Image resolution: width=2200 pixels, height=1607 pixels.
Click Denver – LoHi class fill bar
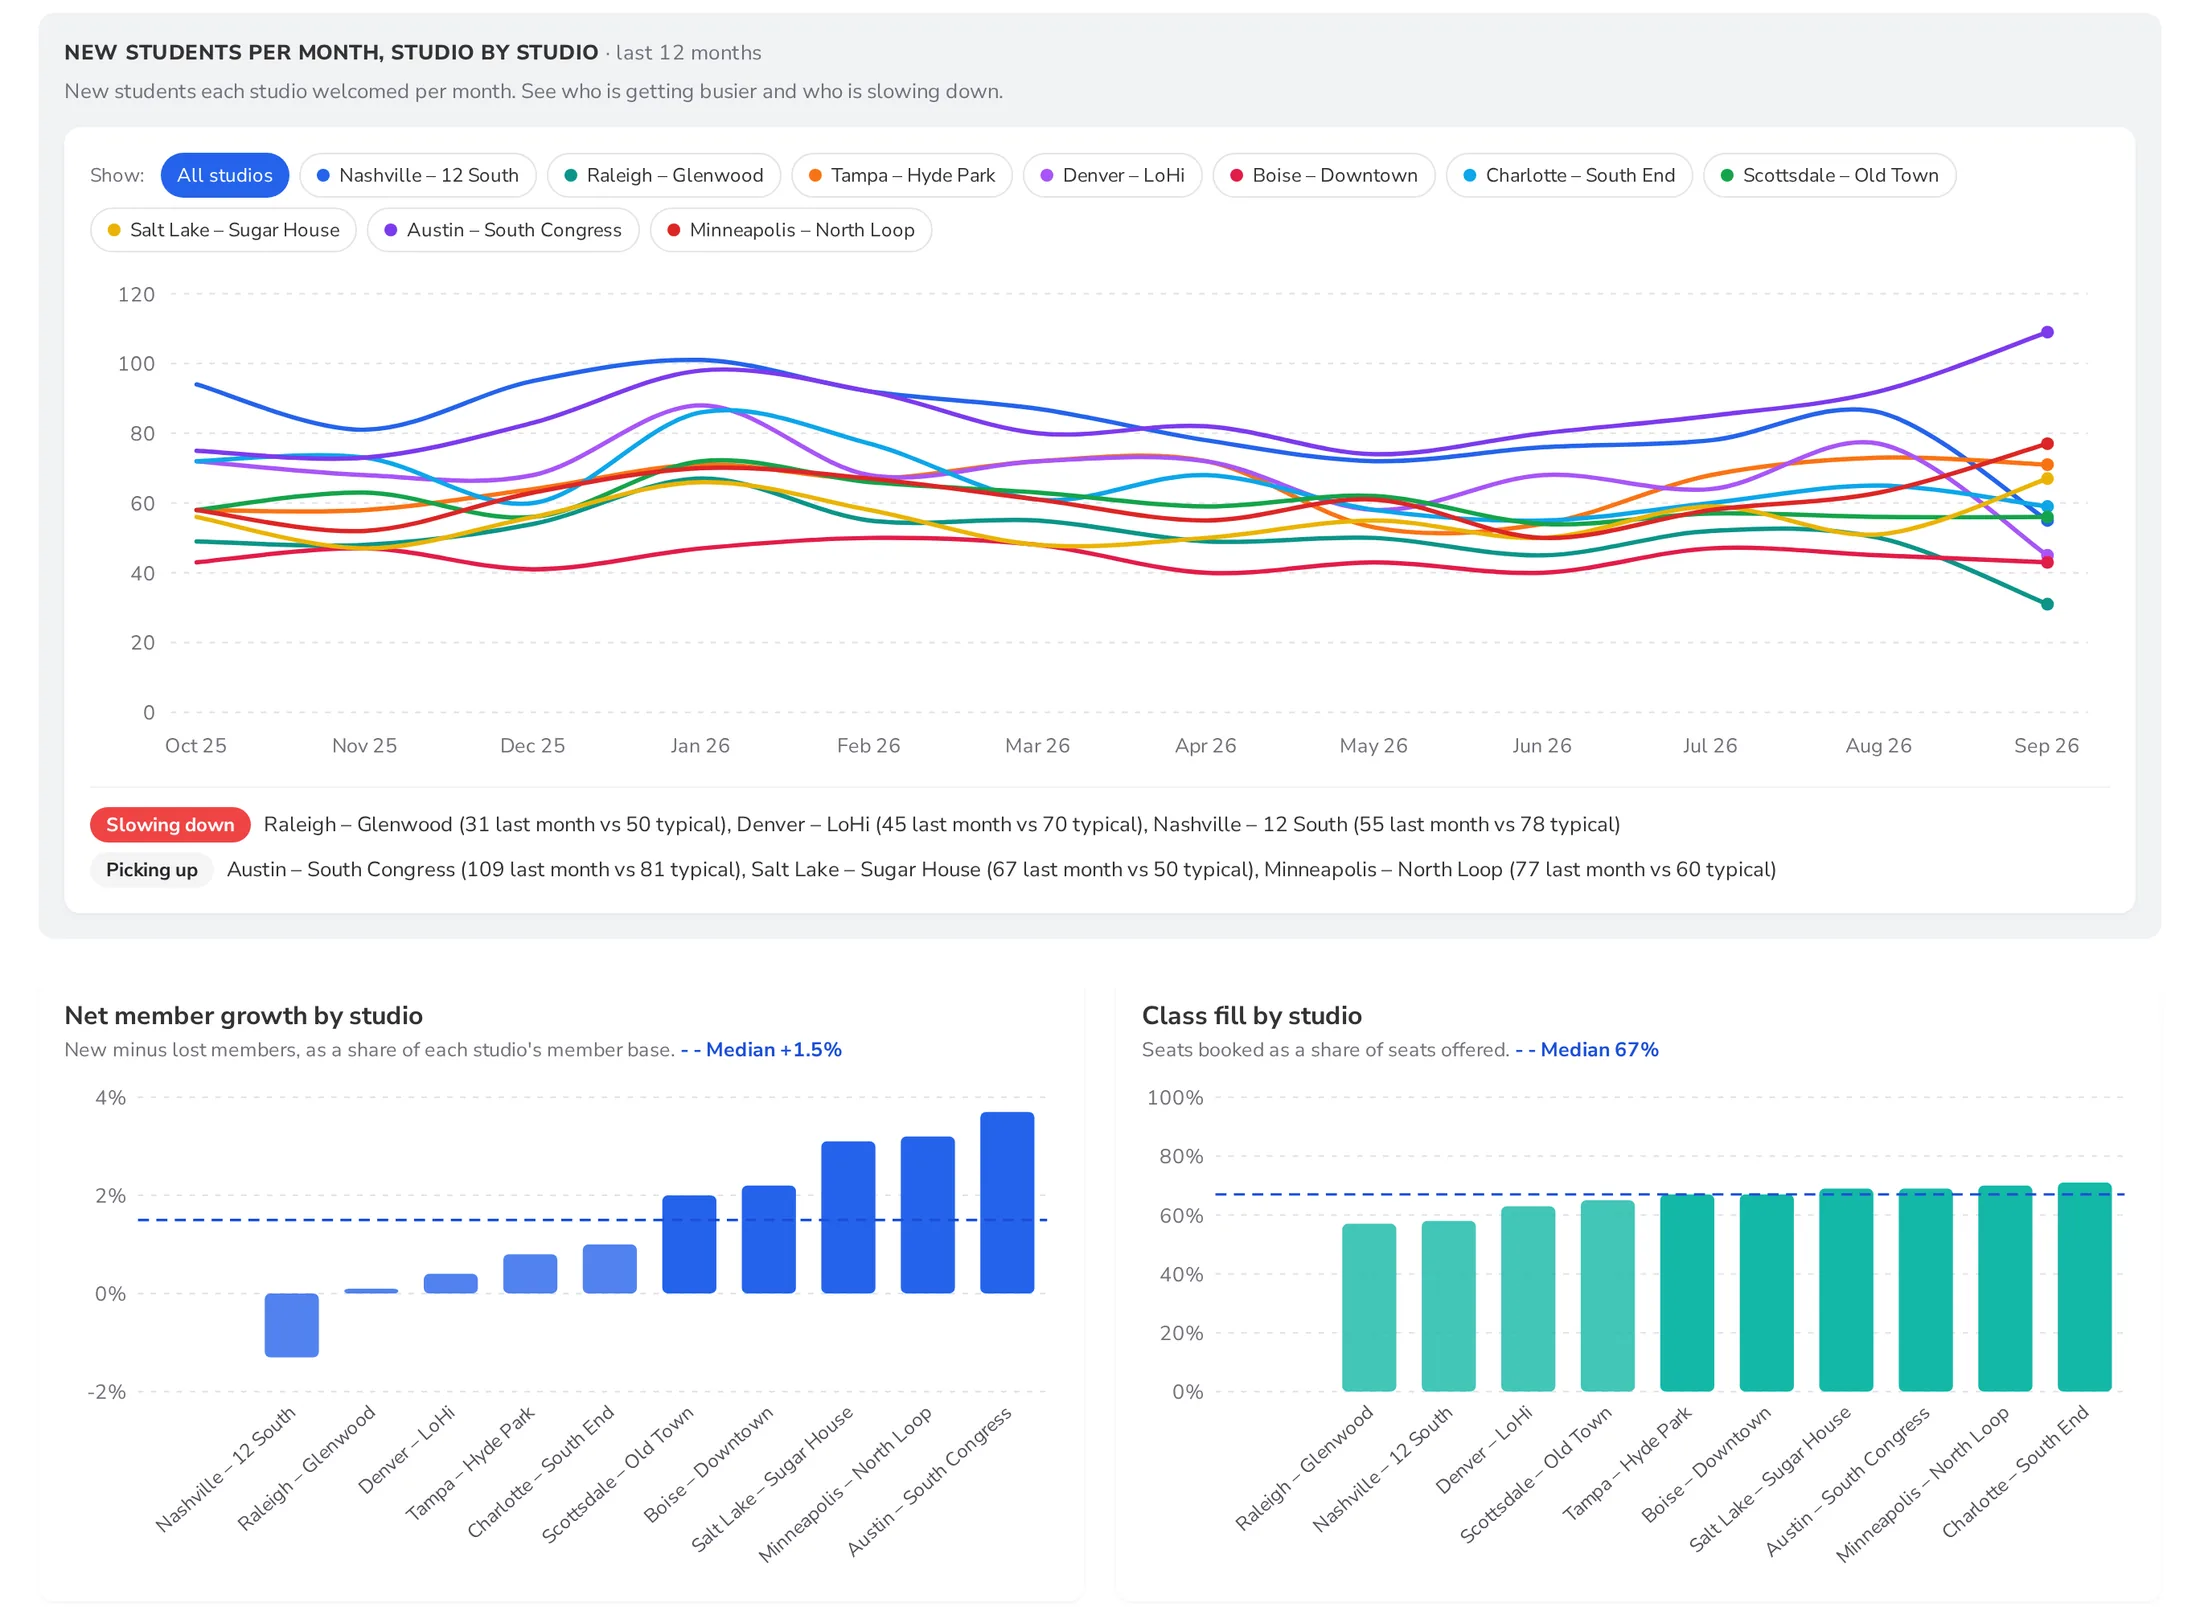(x=1528, y=1298)
